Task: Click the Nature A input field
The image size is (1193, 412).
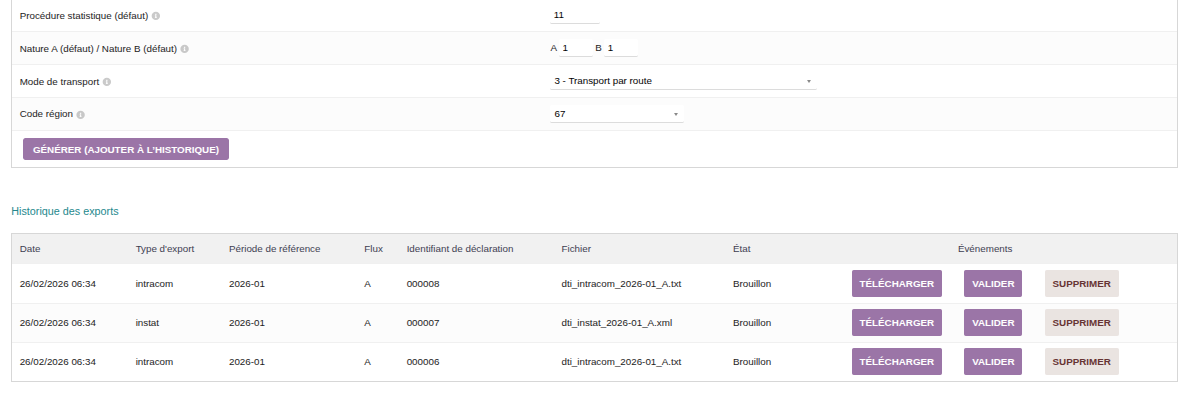Action: click(576, 48)
